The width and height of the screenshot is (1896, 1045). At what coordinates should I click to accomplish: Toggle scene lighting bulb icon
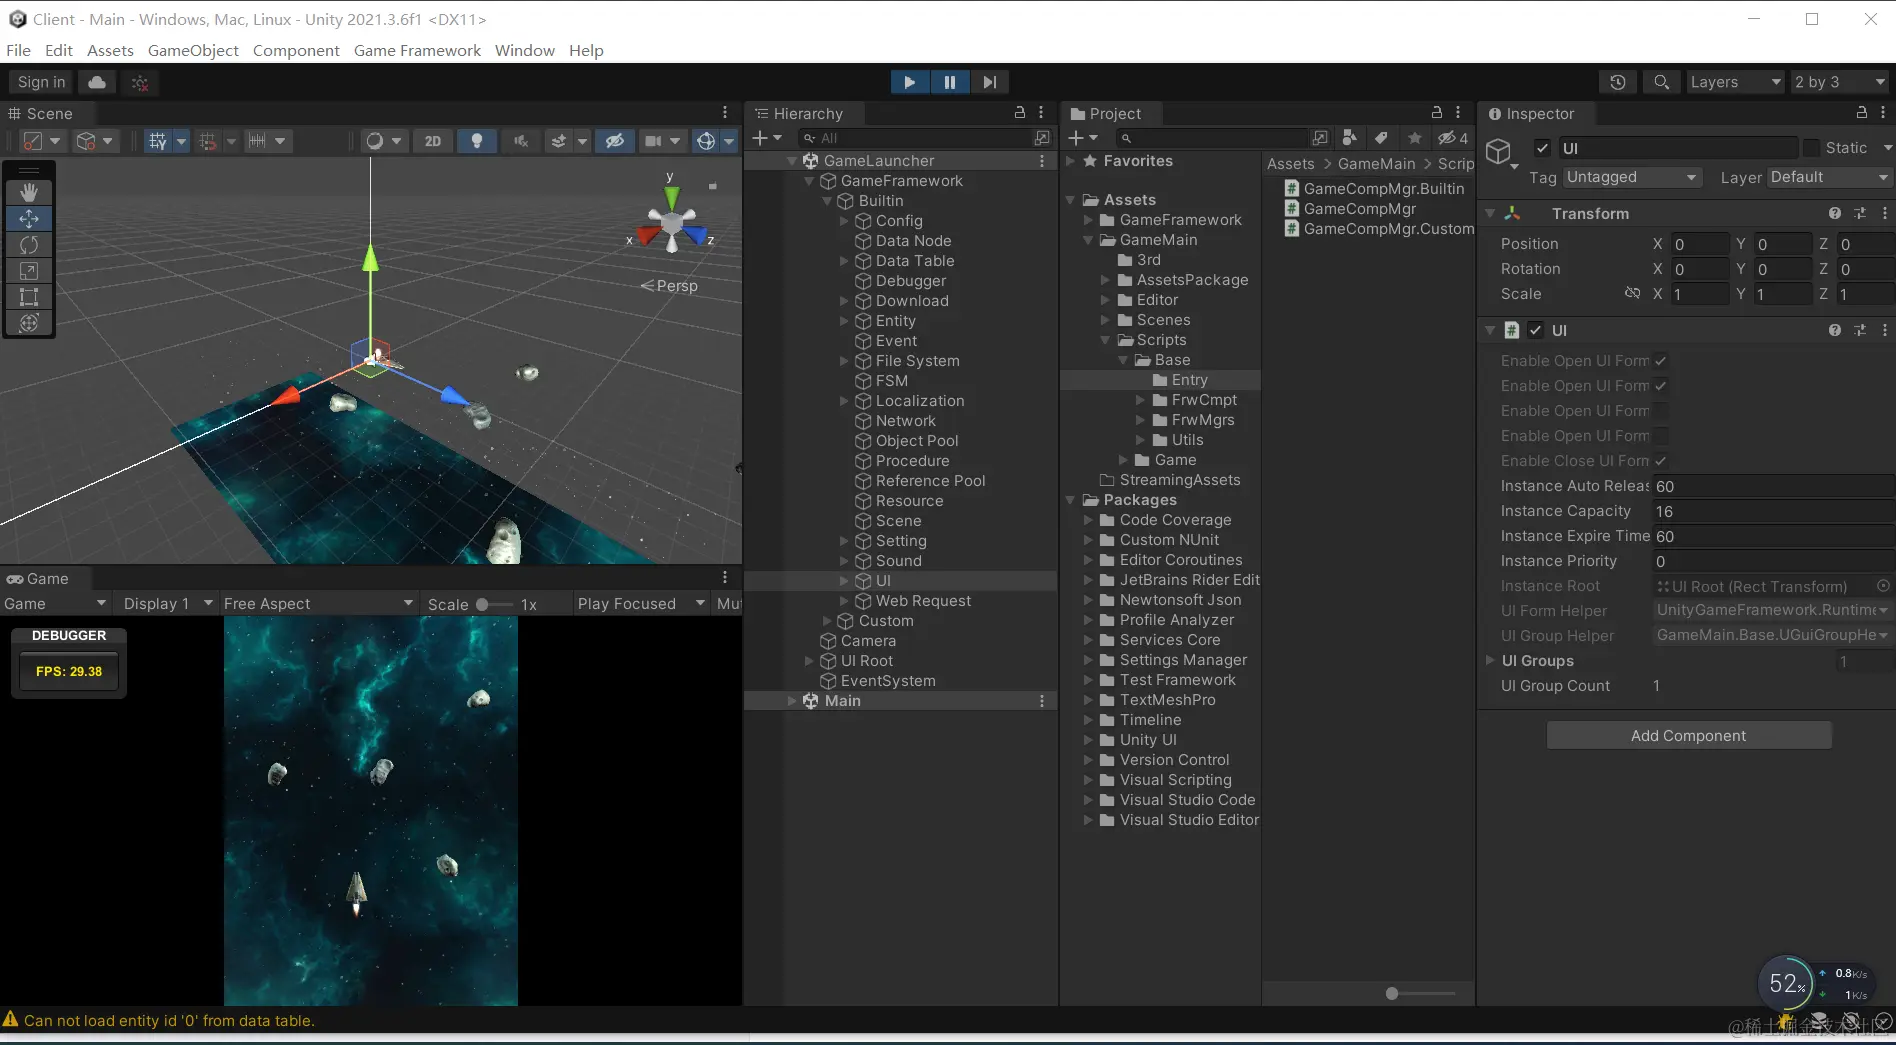click(x=477, y=141)
